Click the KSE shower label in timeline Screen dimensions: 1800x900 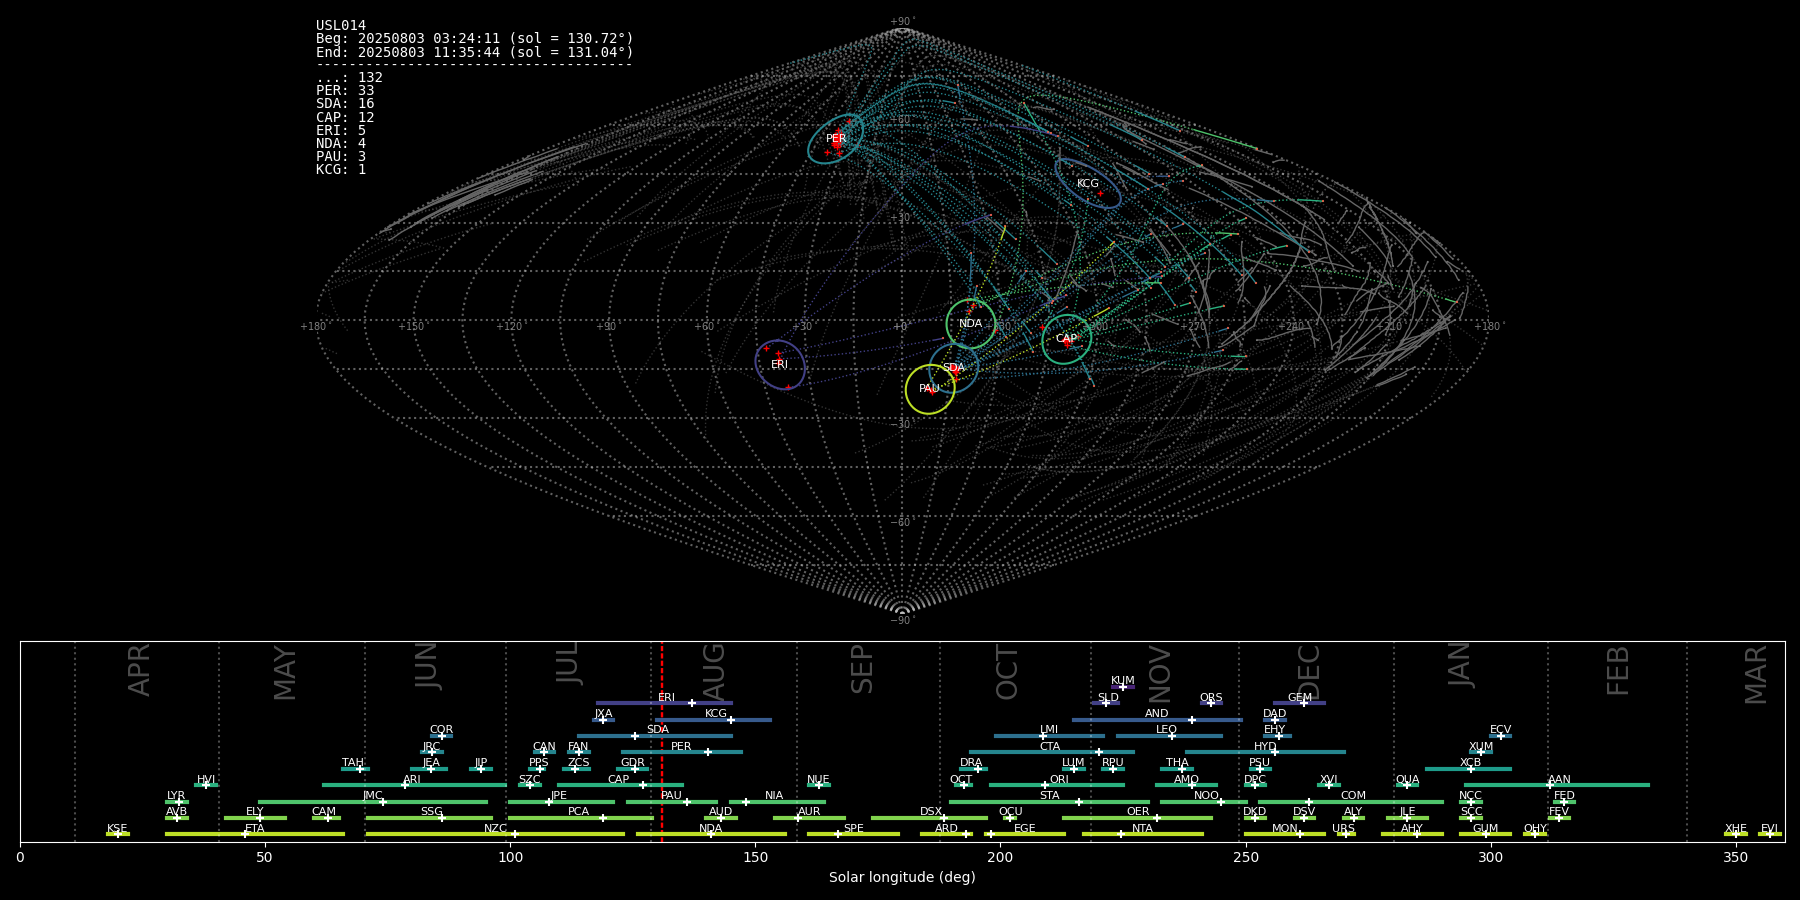[x=117, y=829]
